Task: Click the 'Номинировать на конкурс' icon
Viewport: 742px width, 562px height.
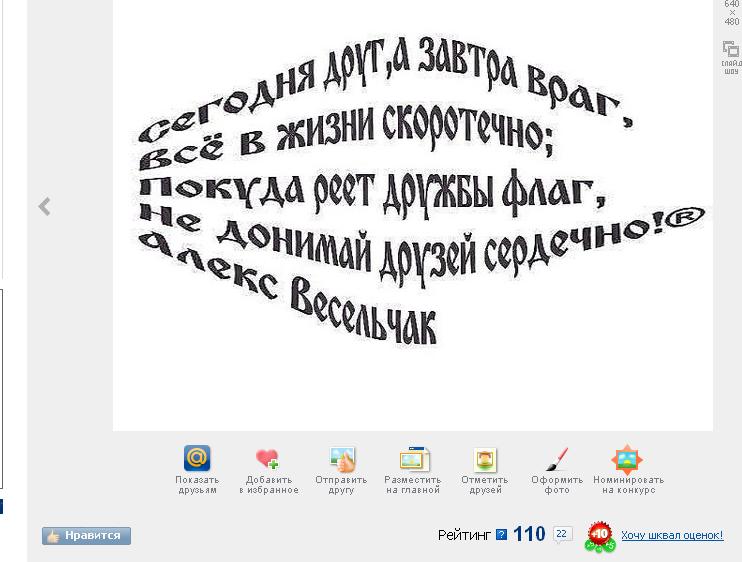Action: click(627, 459)
